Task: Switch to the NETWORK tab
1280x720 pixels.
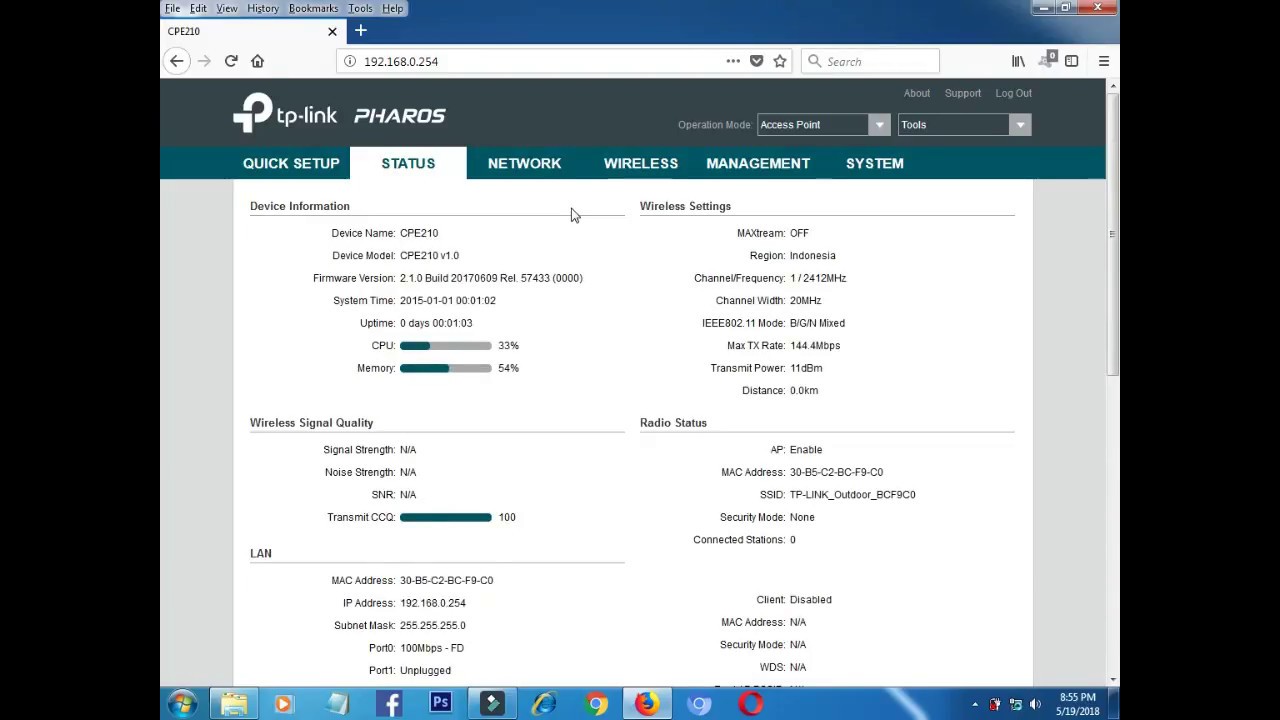Action: click(x=524, y=163)
